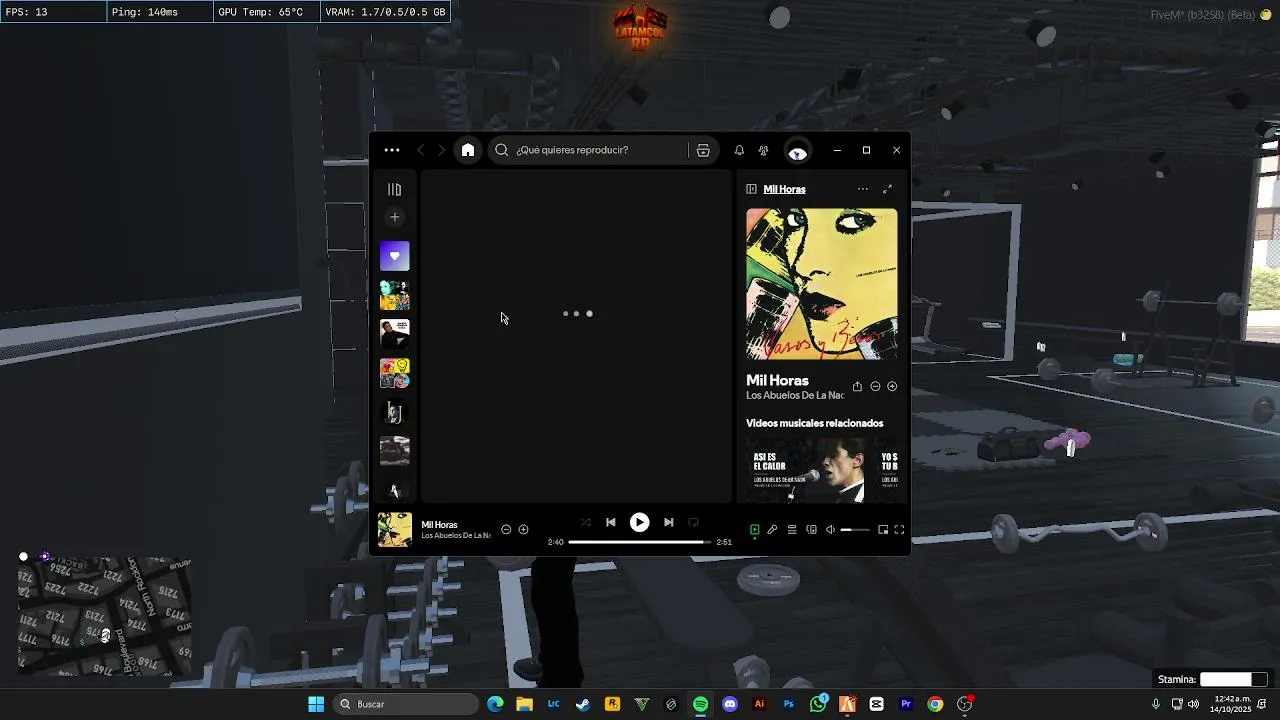Toggle shuffle mode
1280x720 pixels.
pos(586,522)
